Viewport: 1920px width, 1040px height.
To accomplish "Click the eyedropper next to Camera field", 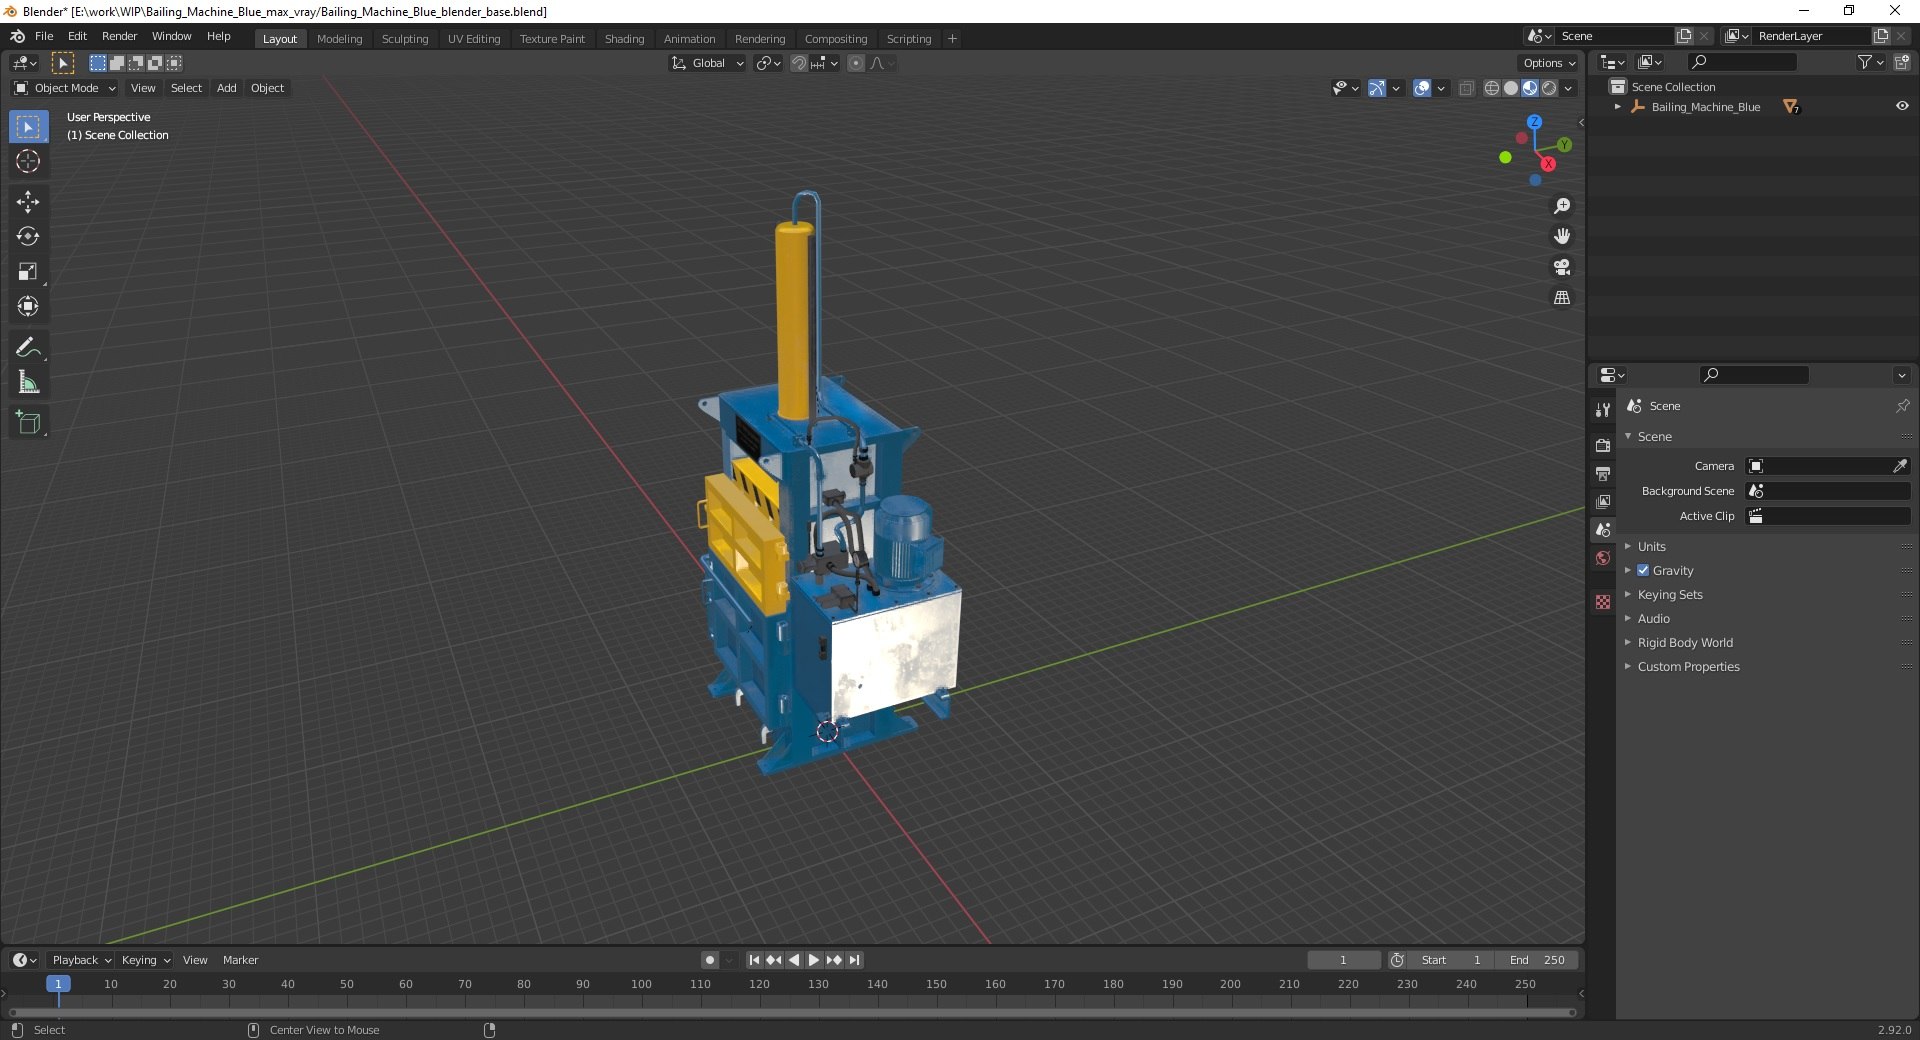I will coord(1900,466).
